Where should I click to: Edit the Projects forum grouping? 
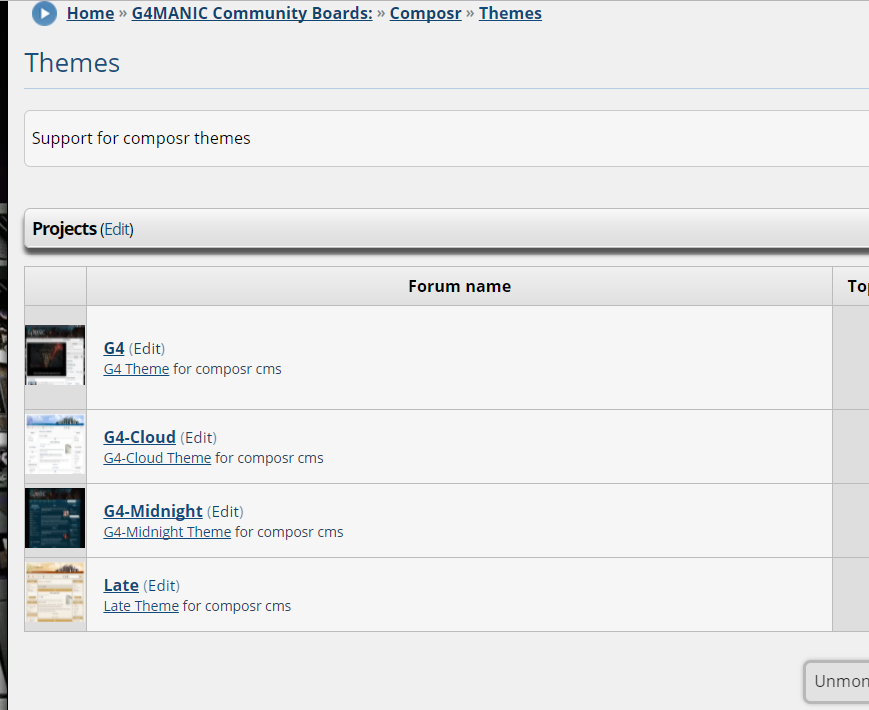tap(117, 229)
